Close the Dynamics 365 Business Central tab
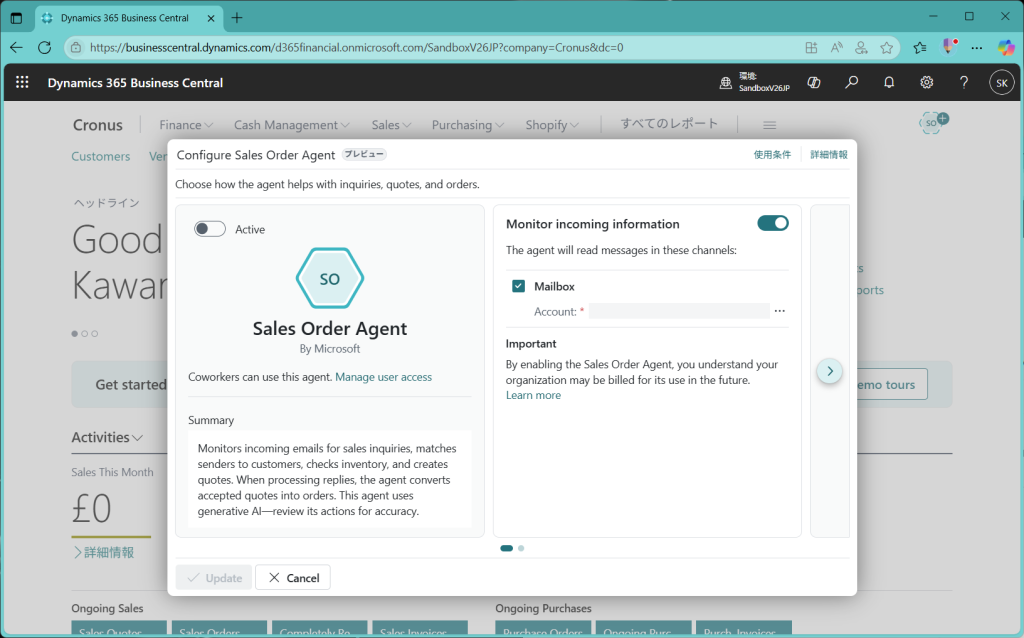Viewport: 1024px width, 638px height. (211, 18)
